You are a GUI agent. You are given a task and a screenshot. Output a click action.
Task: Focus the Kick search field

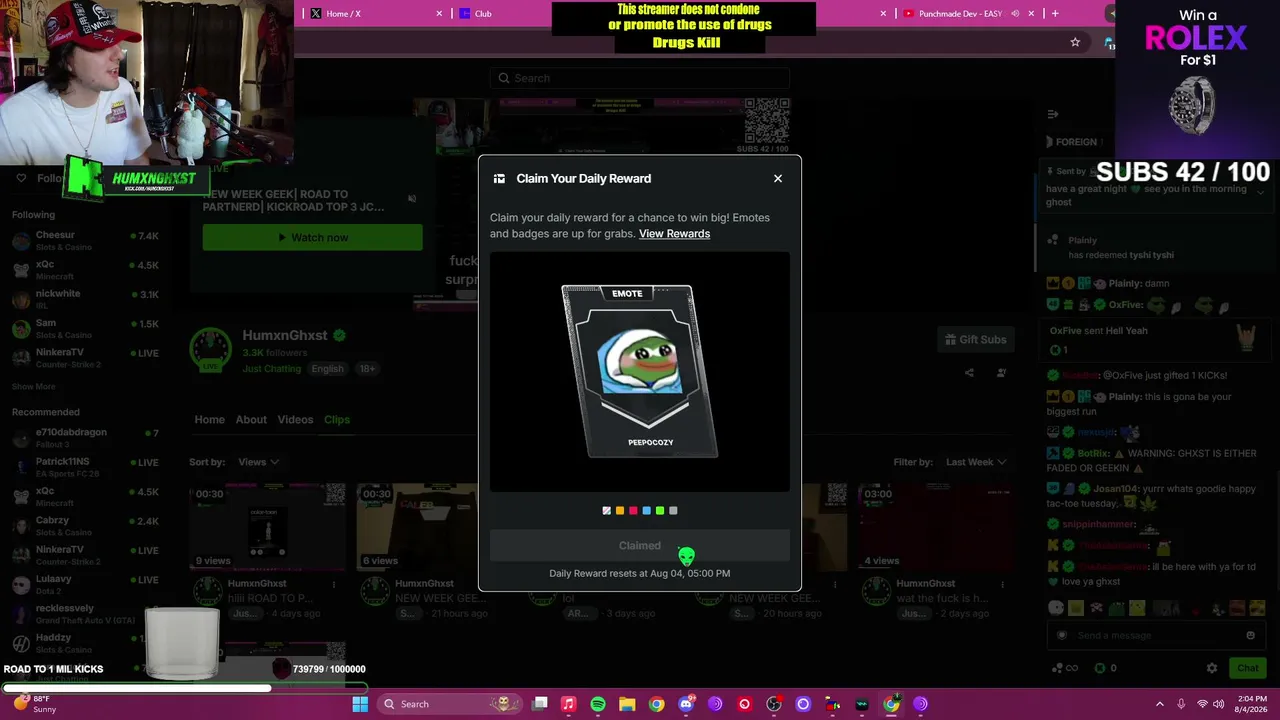pyautogui.click(x=640, y=78)
